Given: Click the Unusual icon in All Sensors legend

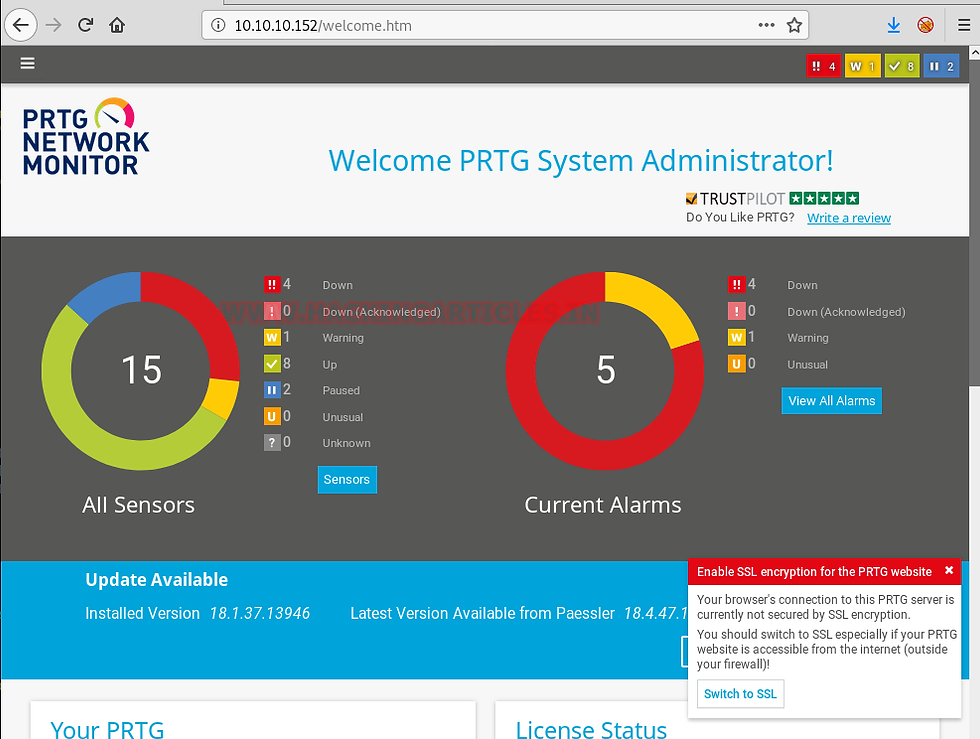Looking at the screenshot, I should pyautogui.click(x=272, y=416).
